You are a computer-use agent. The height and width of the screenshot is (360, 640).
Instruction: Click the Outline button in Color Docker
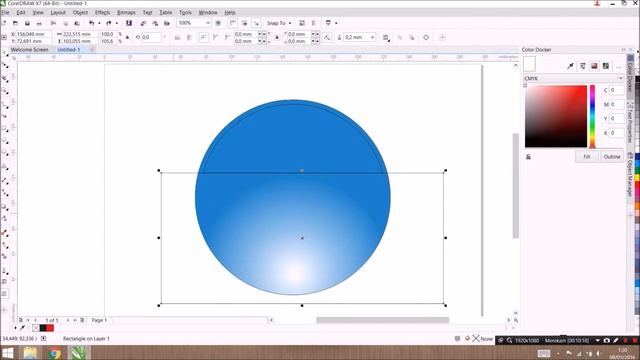(612, 157)
